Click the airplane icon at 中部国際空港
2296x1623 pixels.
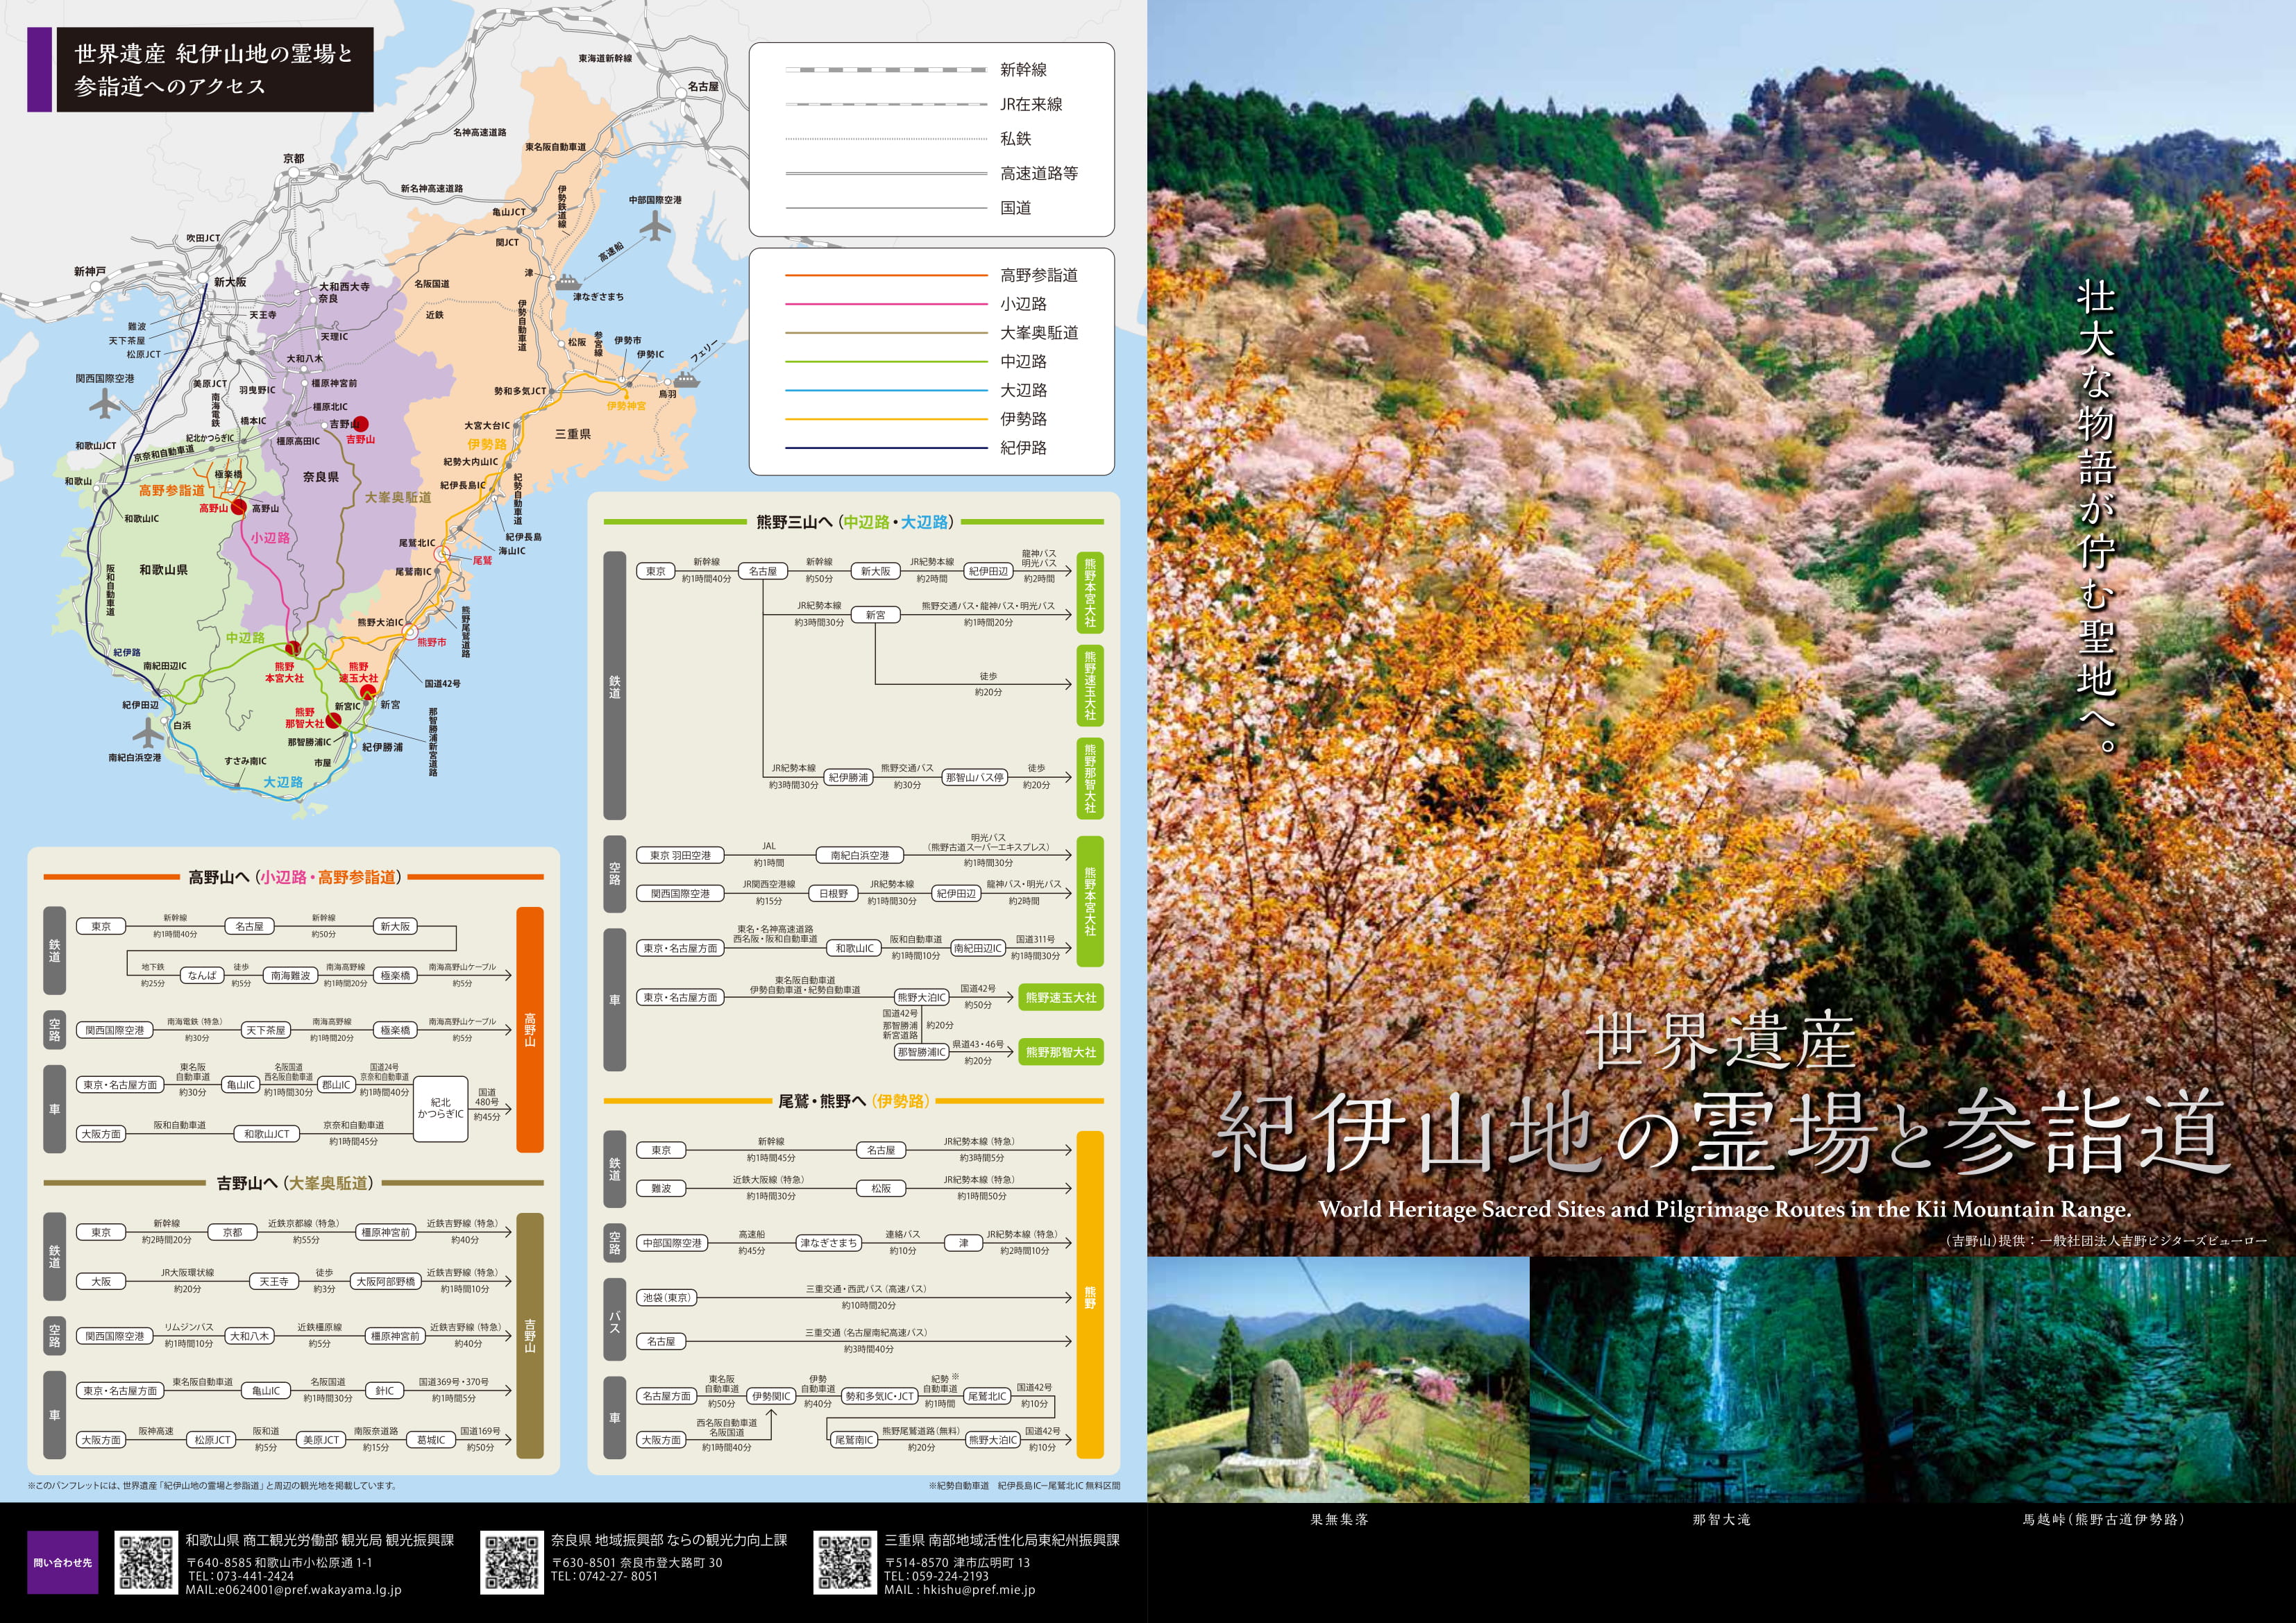coord(655,227)
